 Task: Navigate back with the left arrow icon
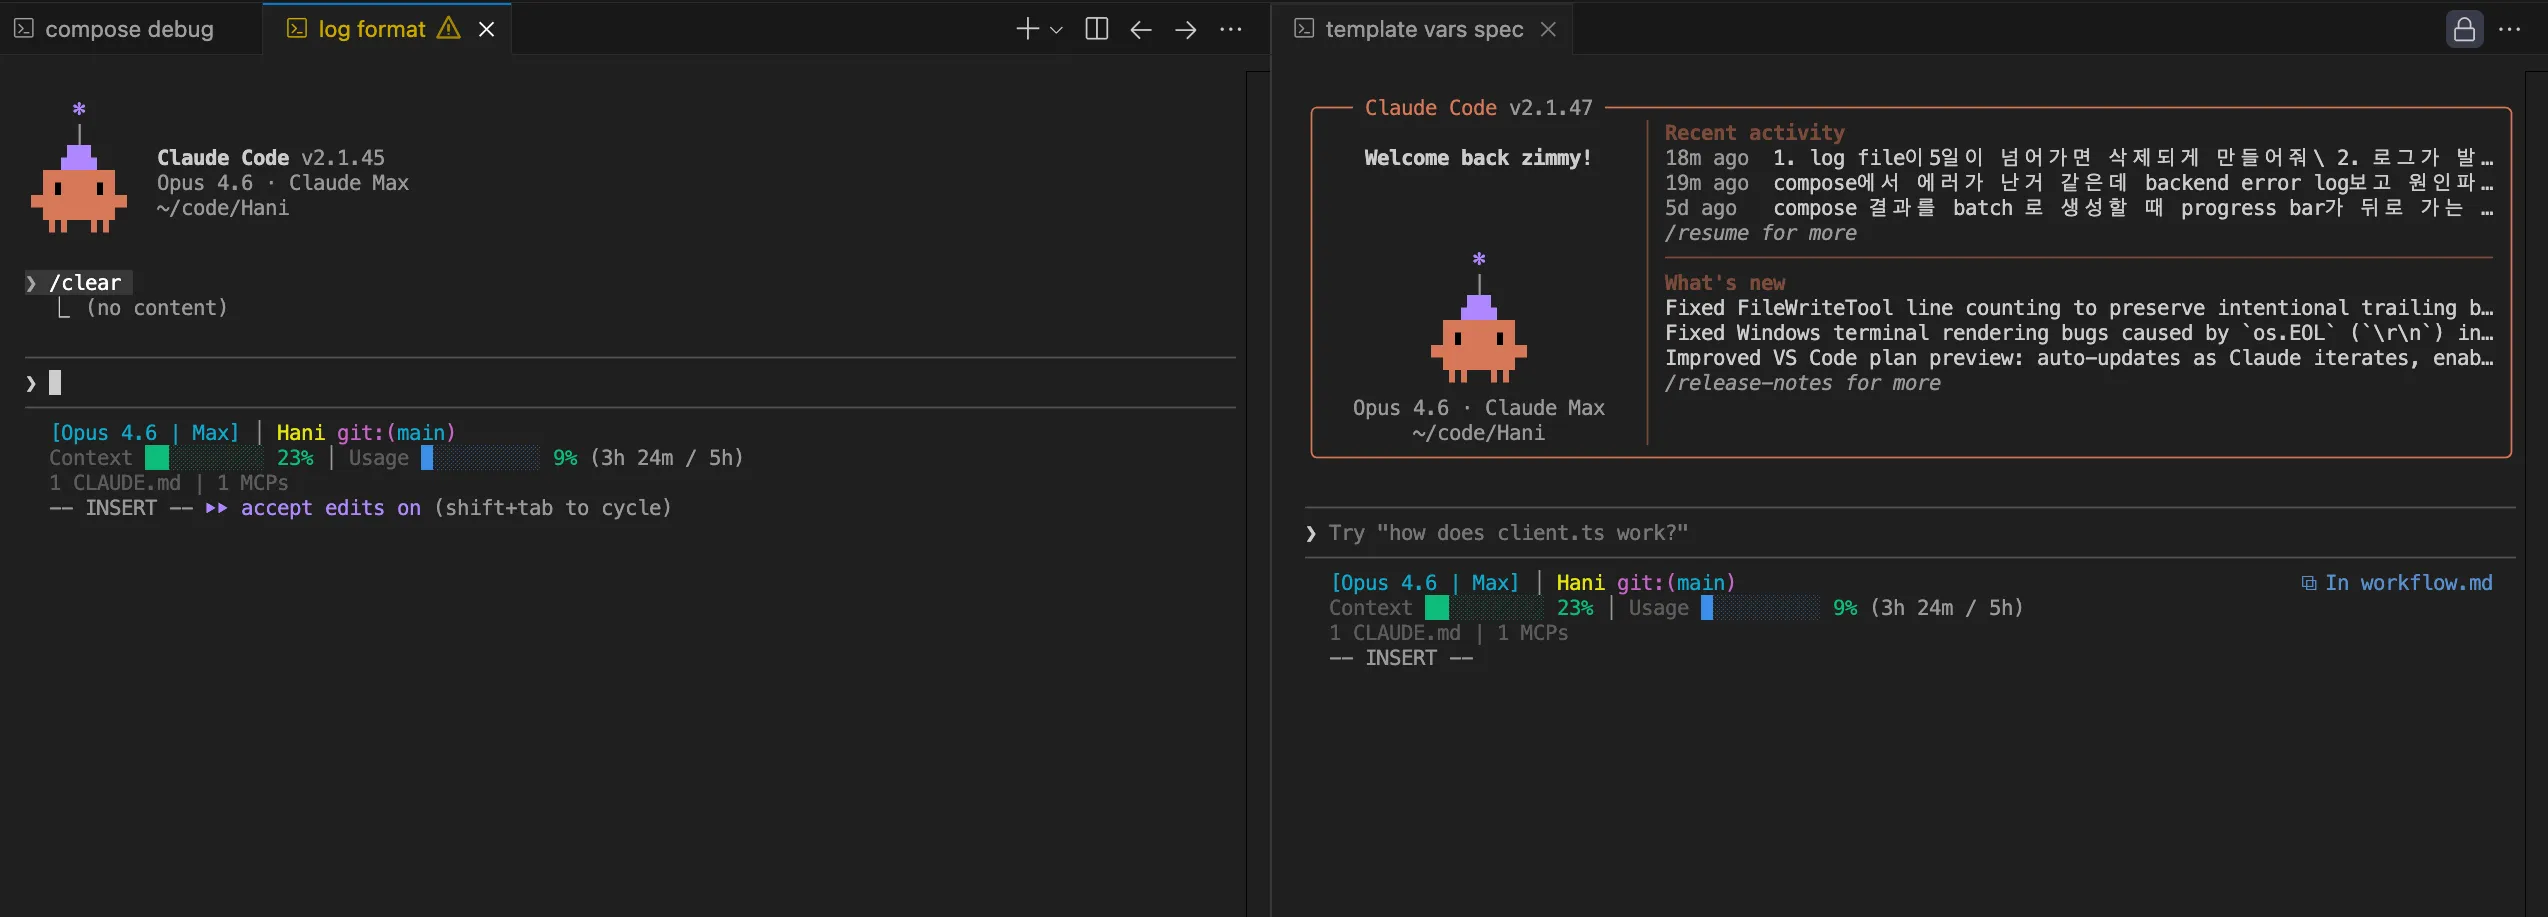[1141, 30]
